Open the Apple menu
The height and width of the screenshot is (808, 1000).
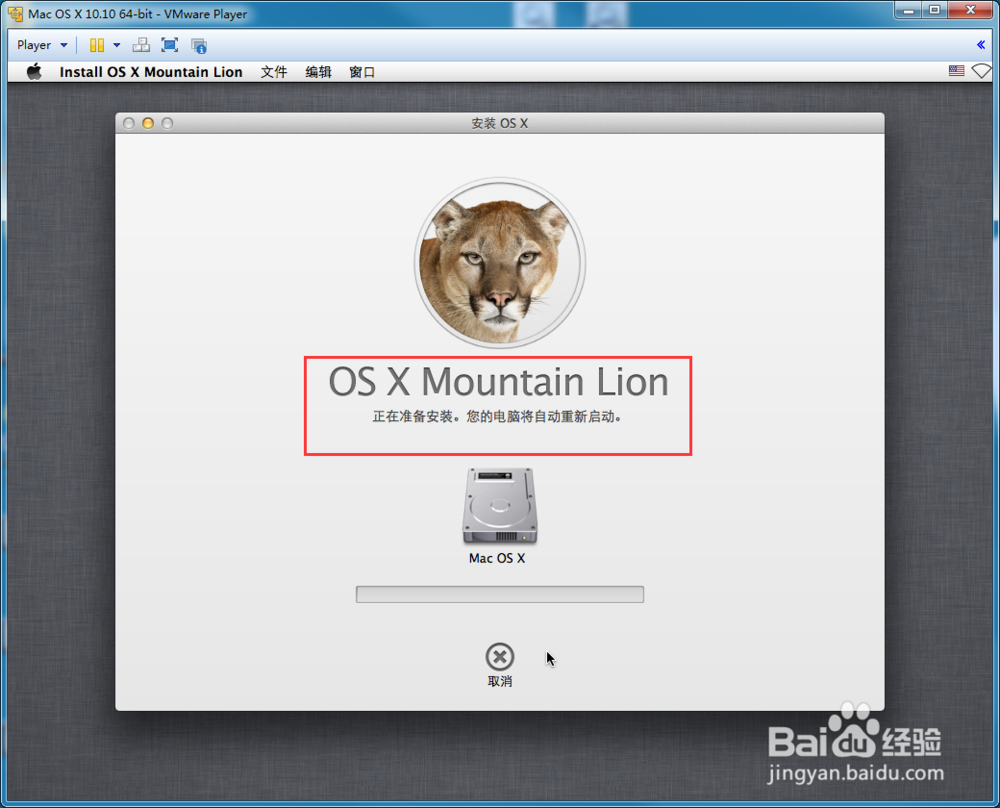coord(34,71)
